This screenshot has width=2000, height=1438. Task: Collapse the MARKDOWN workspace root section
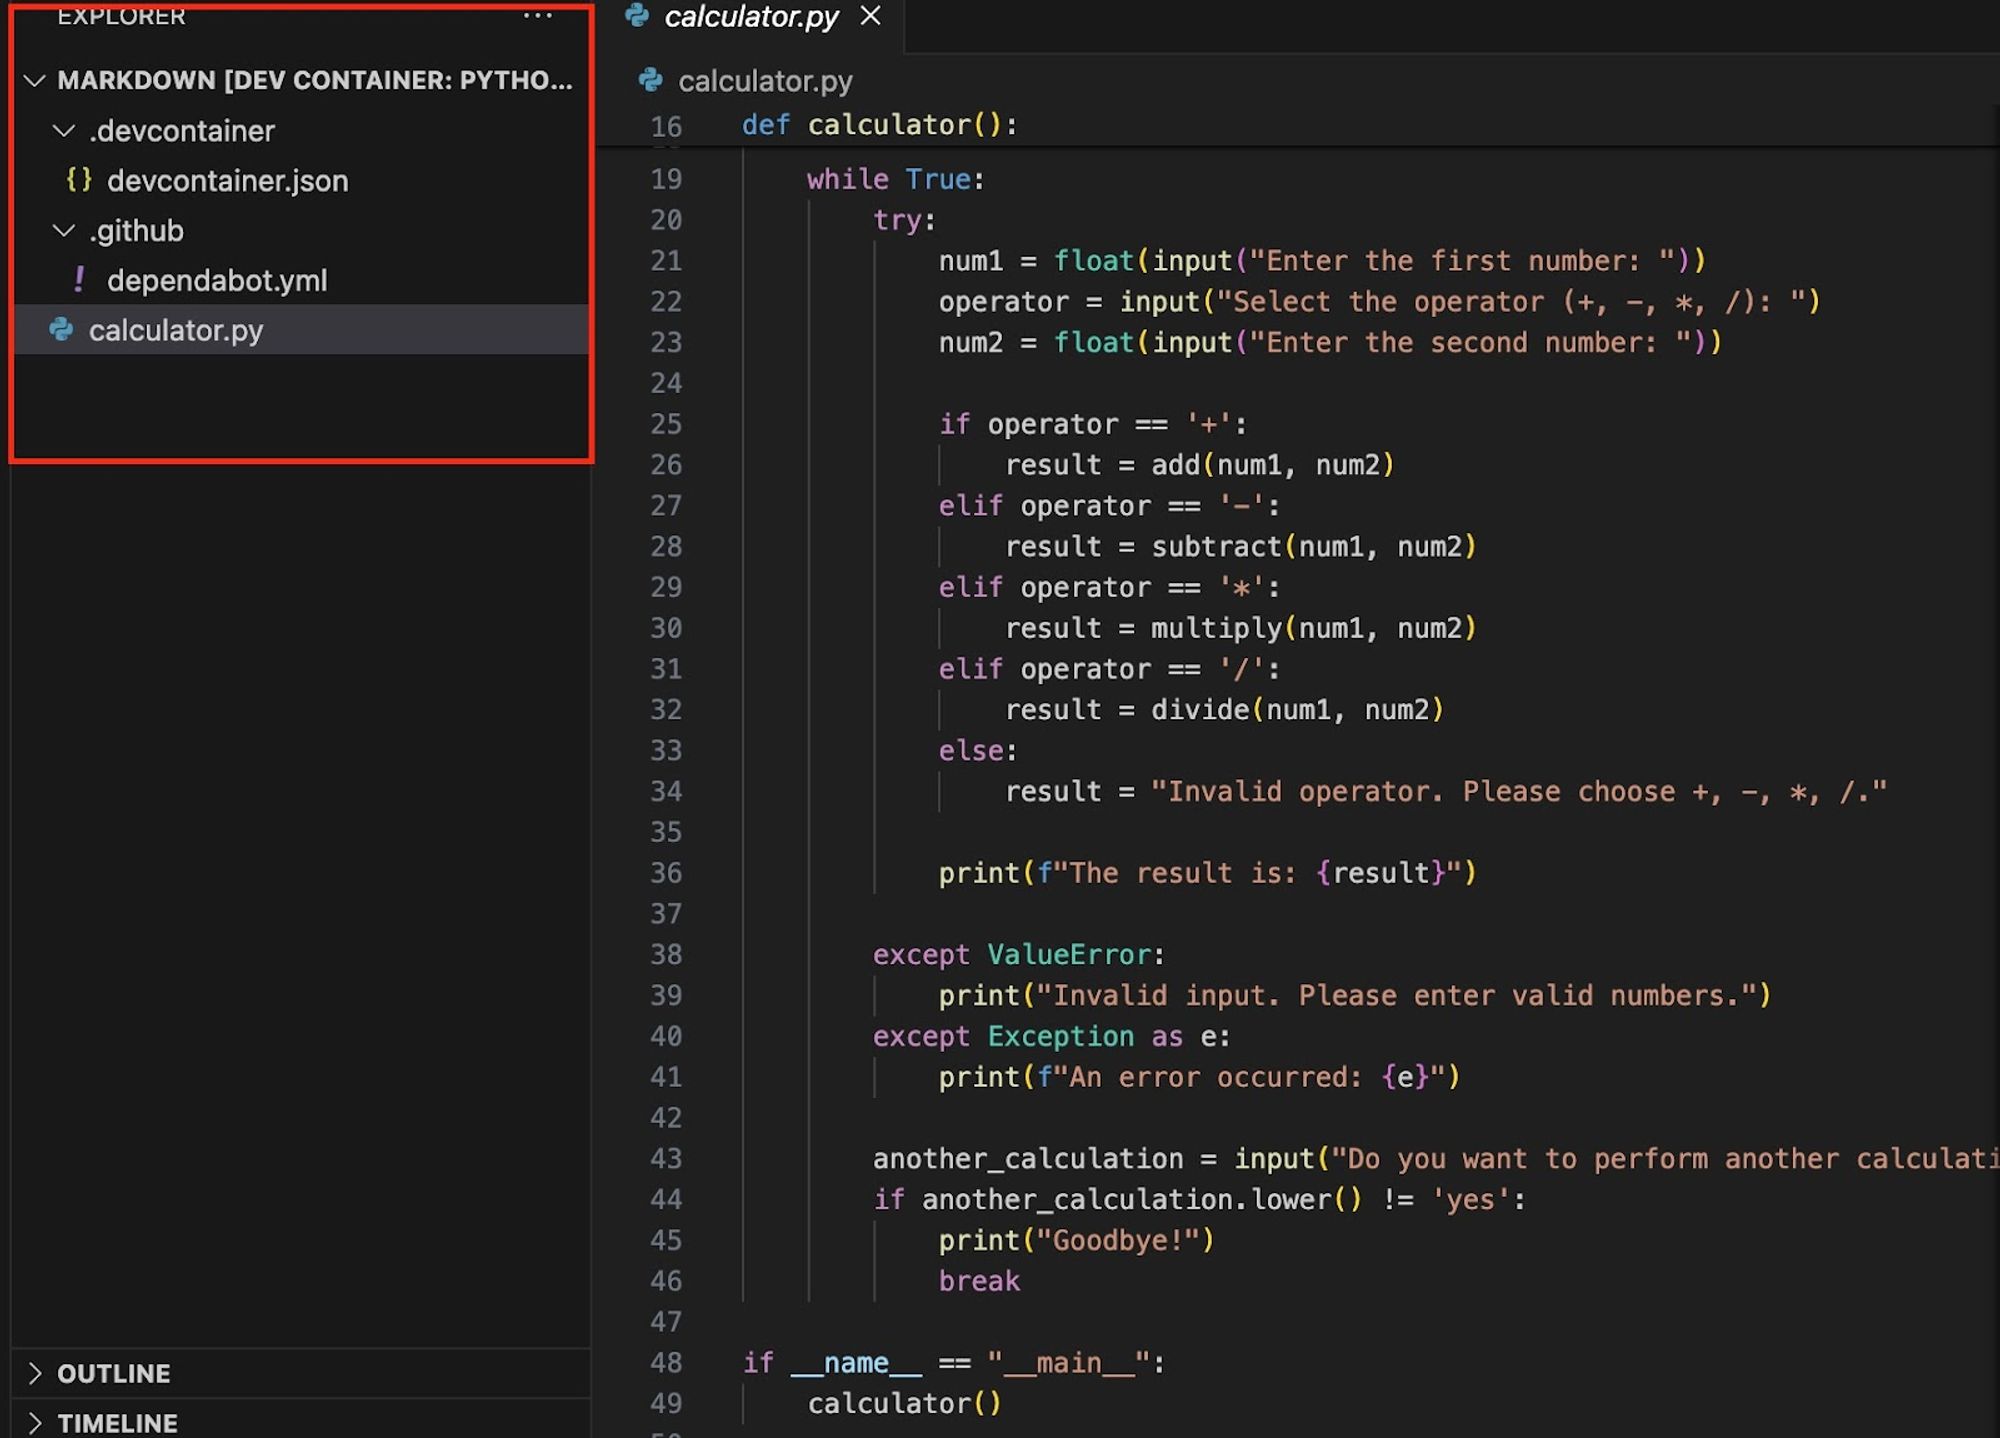pyautogui.click(x=35, y=81)
